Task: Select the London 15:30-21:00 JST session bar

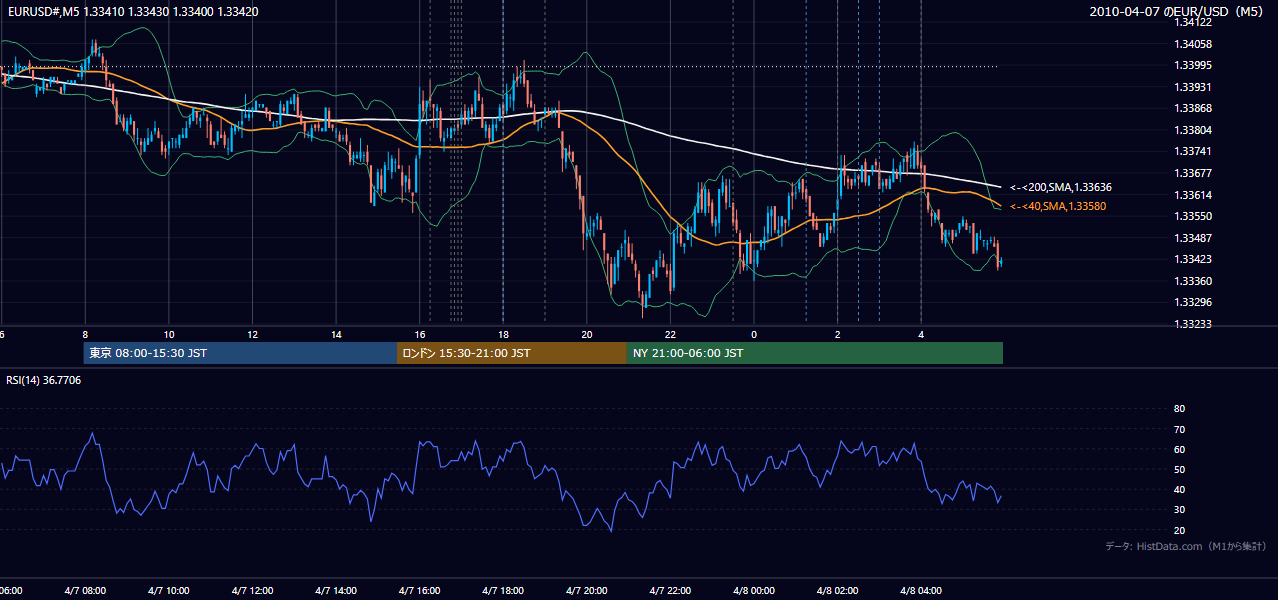Action: tap(512, 353)
